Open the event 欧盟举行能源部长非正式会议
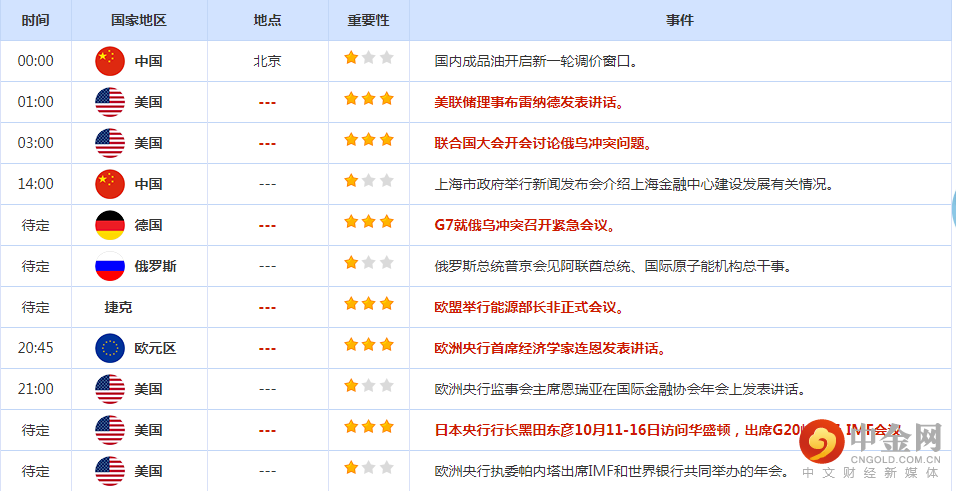The width and height of the screenshot is (956, 491). pyautogui.click(x=529, y=307)
